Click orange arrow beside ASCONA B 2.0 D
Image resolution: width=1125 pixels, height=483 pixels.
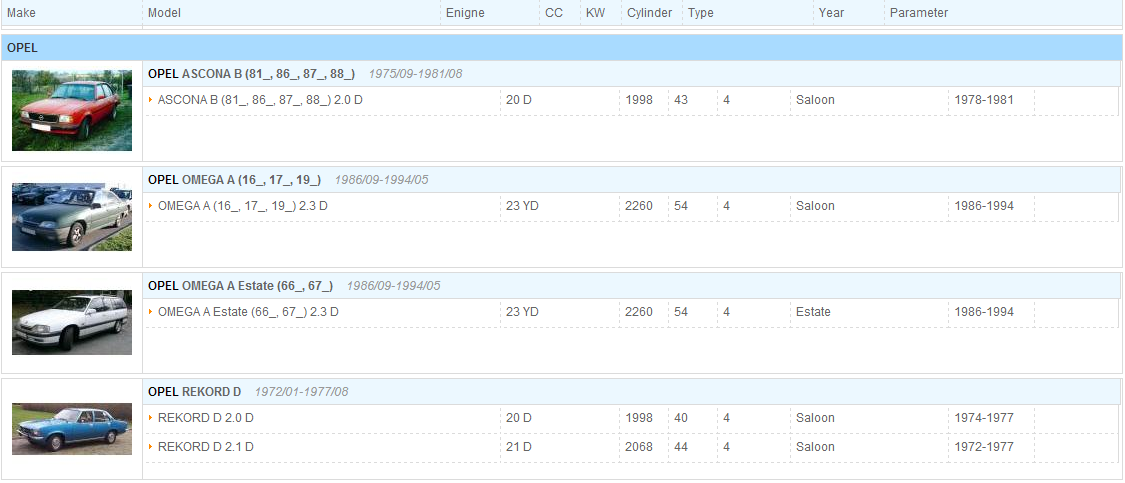coord(151,100)
